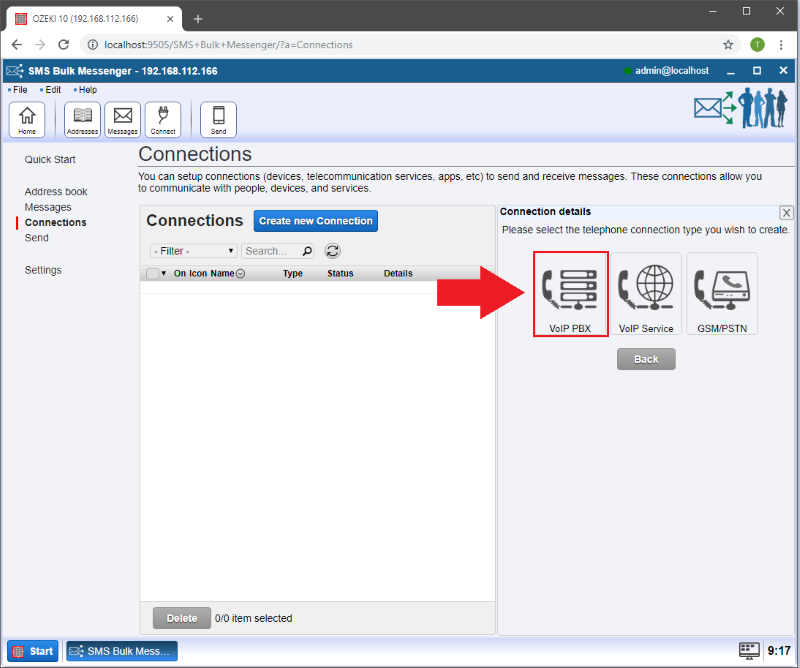Choose the GSM/PSTN connection type
The image size is (800, 668).
[722, 294]
